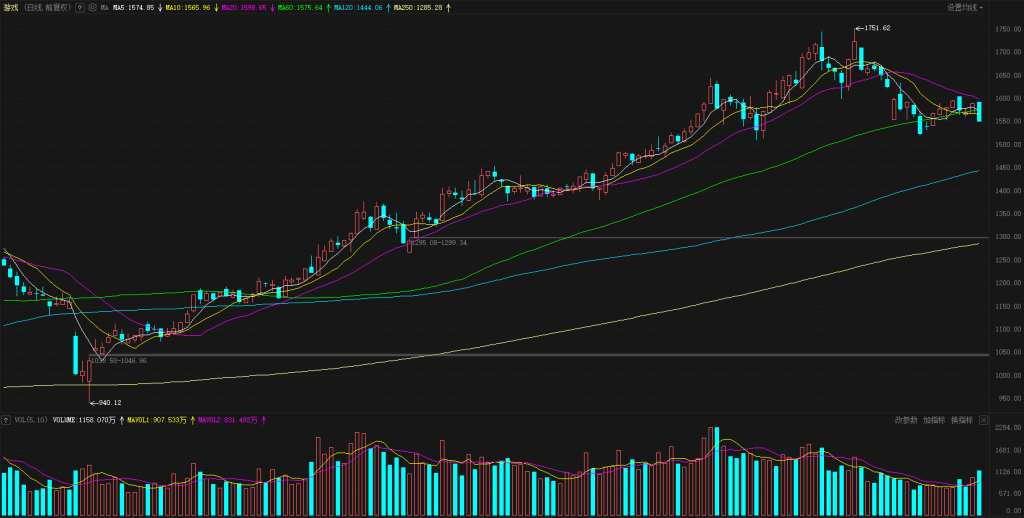1024x518 pixels.
Task: Click the help icon beside 游戏 title
Action: pyautogui.click(x=79, y=7)
